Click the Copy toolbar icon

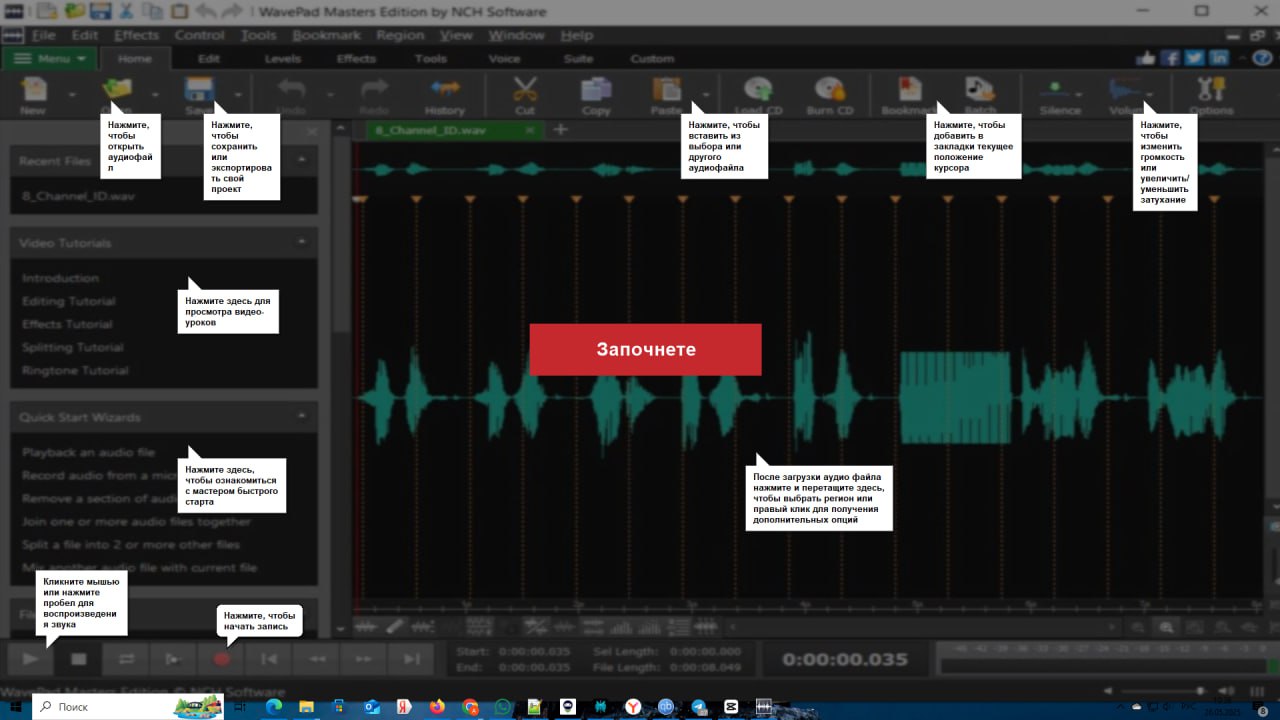[x=596, y=90]
